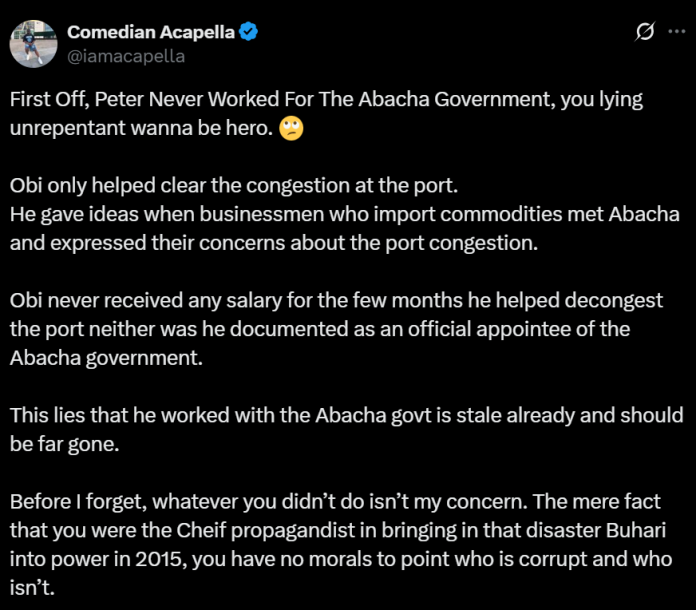Click the line starting "First Off, Peter Never Worked"

pyautogui.click(x=326, y=99)
